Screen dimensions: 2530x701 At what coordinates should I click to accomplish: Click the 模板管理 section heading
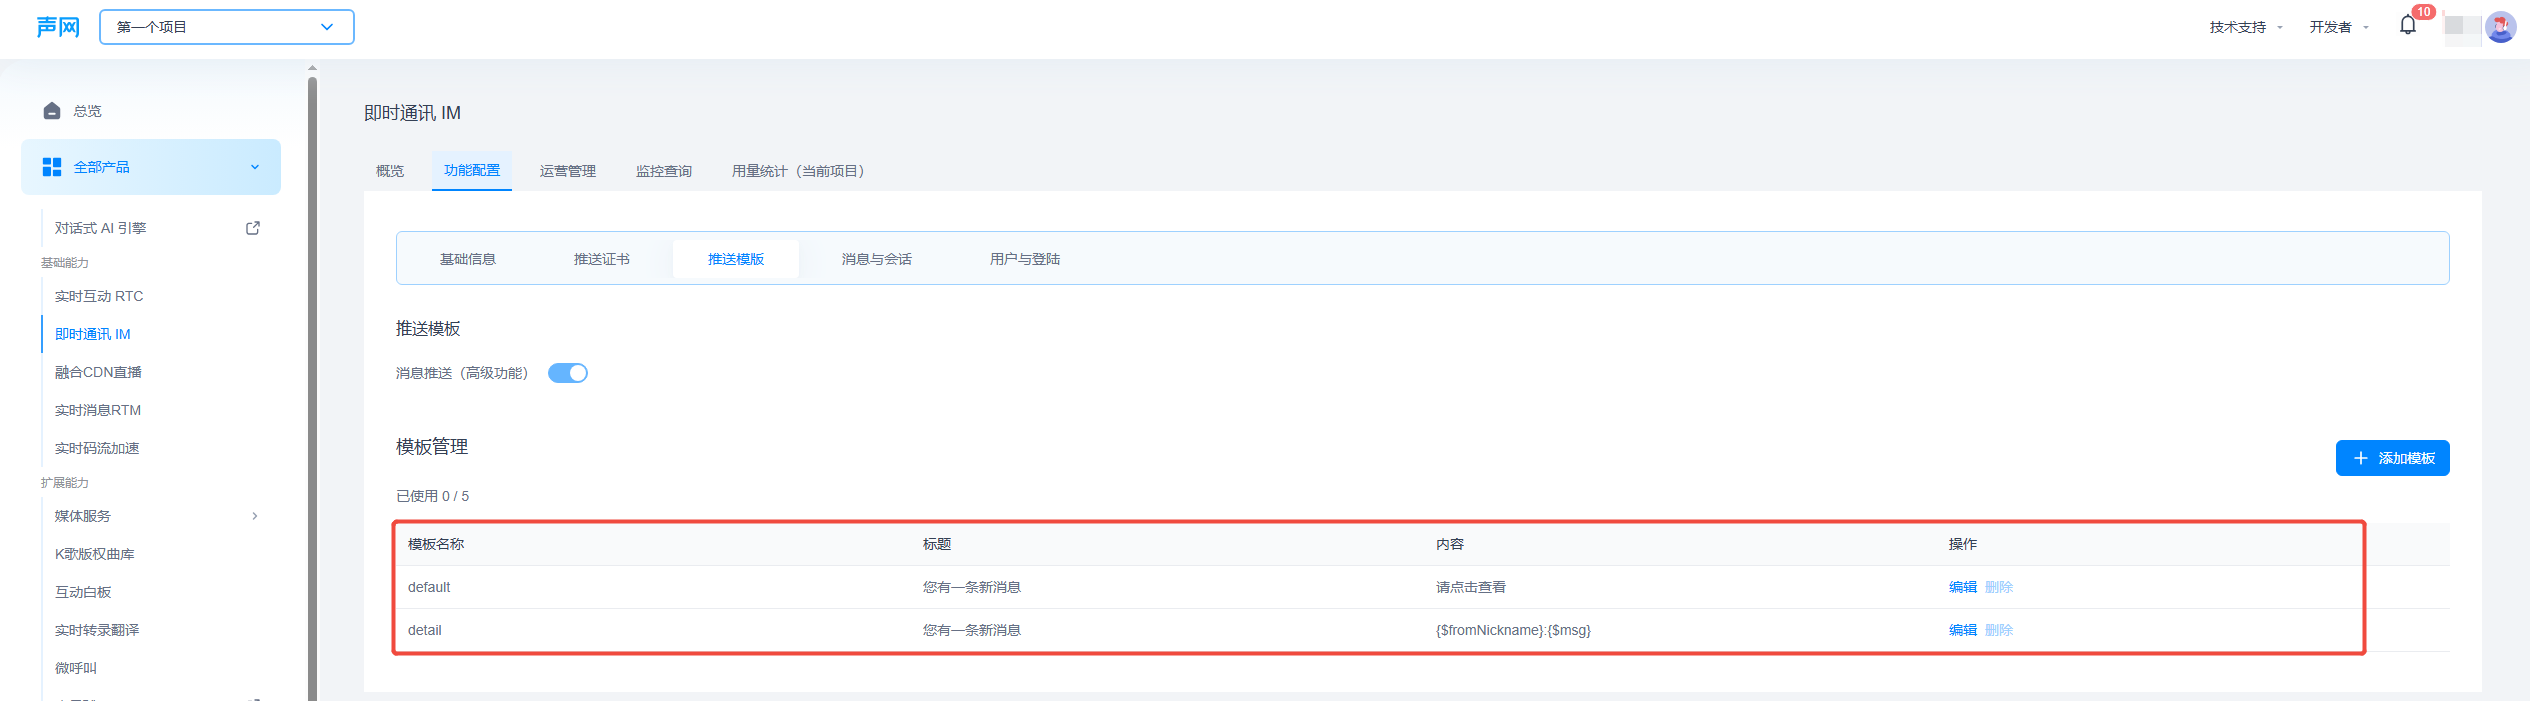coord(432,447)
